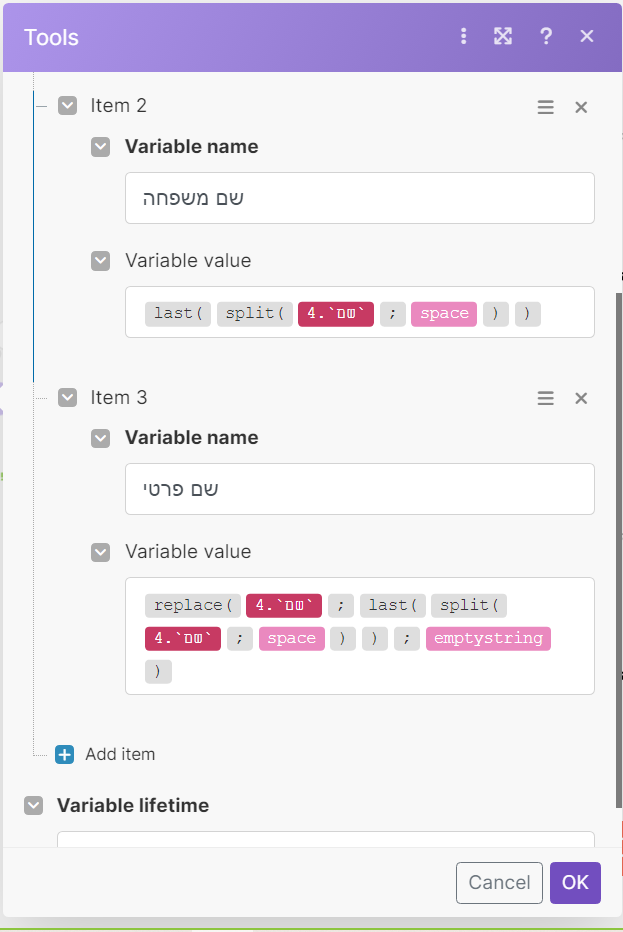Viewport: 623px width, 932px height.
Task: Click the Item 3 reorder handle icon
Action: pyautogui.click(x=546, y=398)
